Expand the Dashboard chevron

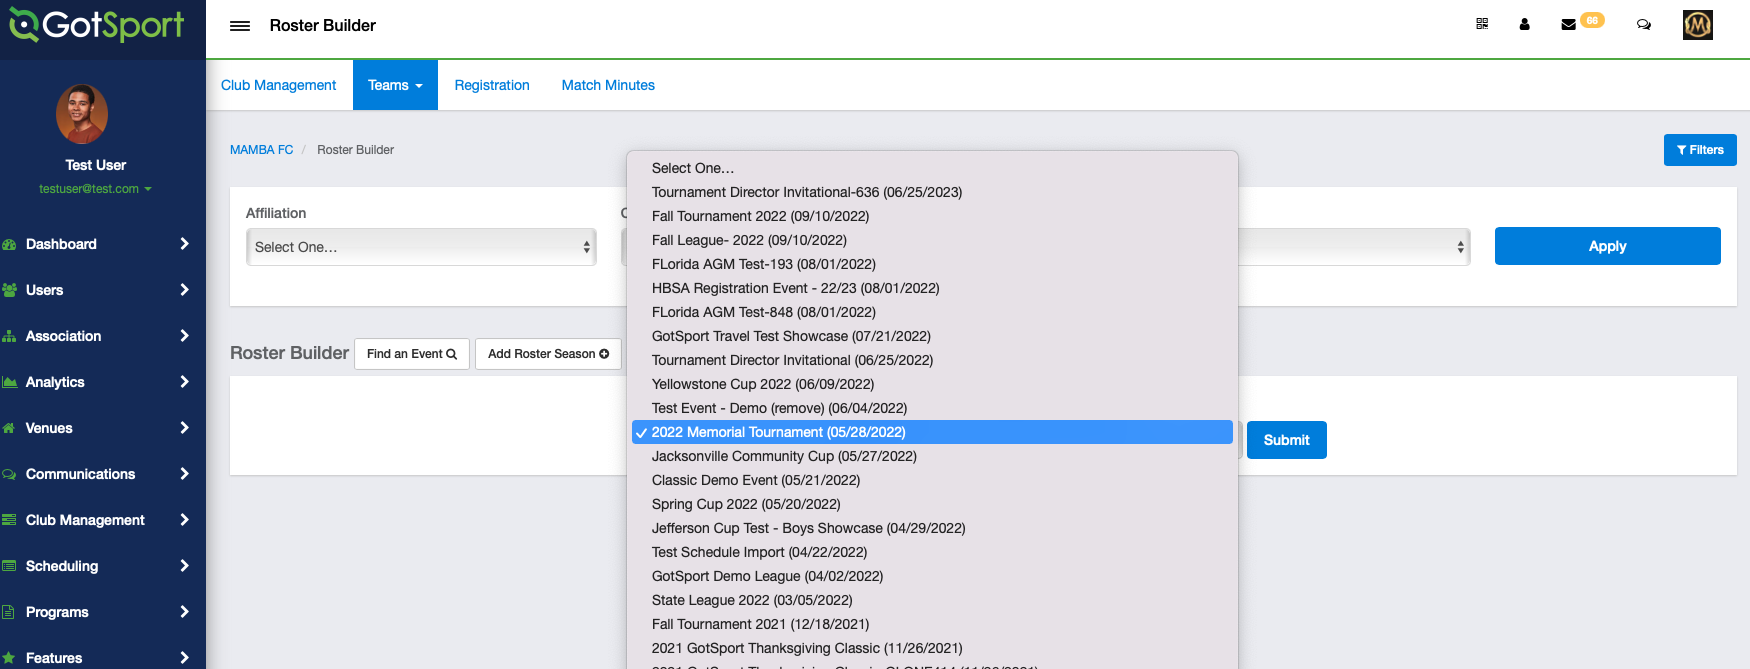click(x=184, y=244)
